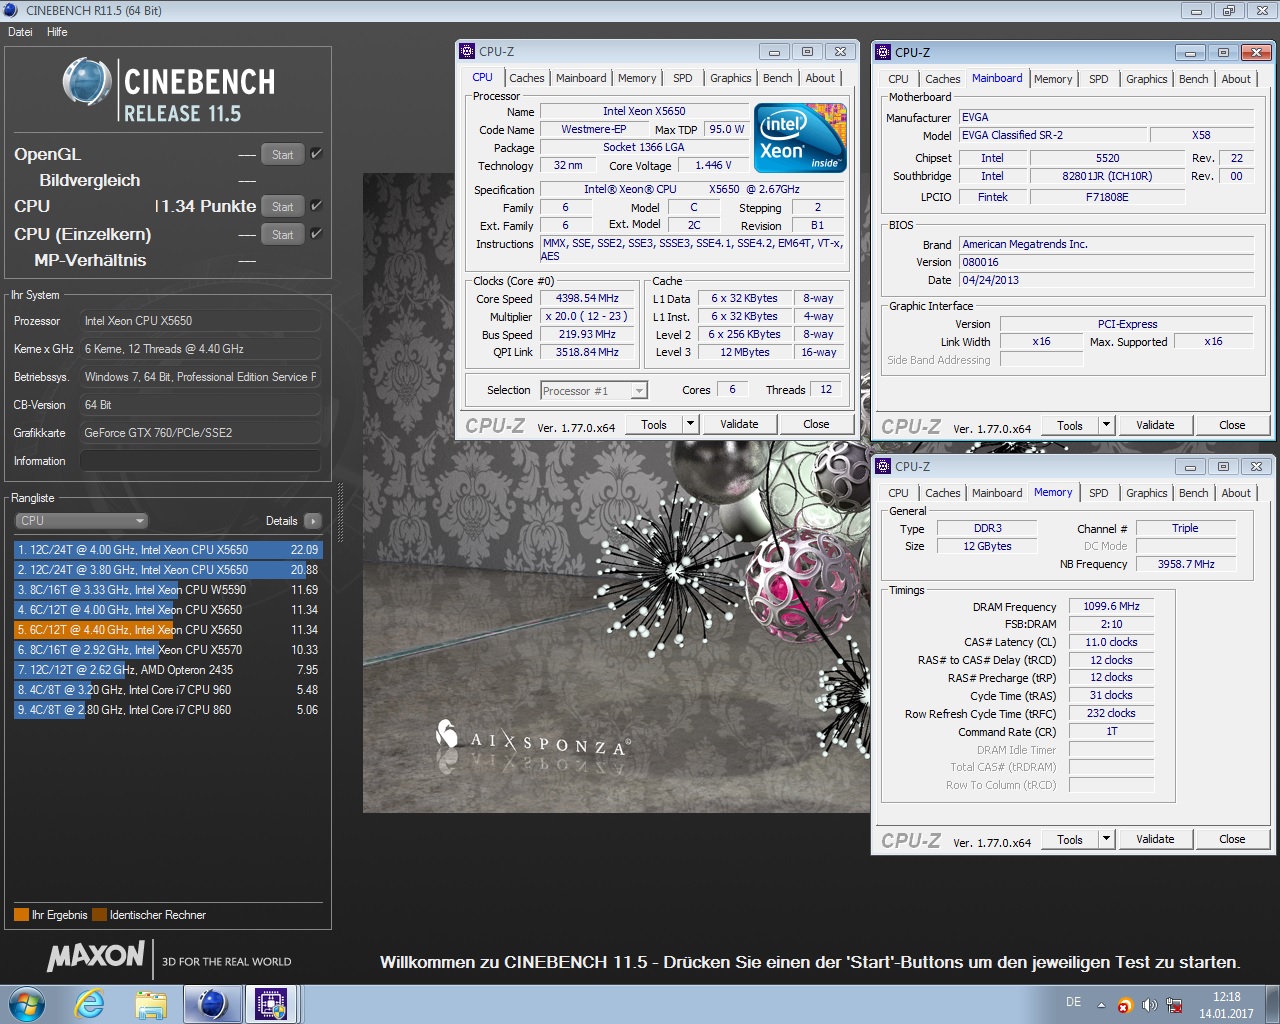Image resolution: width=1280 pixels, height=1024 pixels.
Task: Expand Tools dropdown arrow in Memory window
Action: (x=1106, y=839)
